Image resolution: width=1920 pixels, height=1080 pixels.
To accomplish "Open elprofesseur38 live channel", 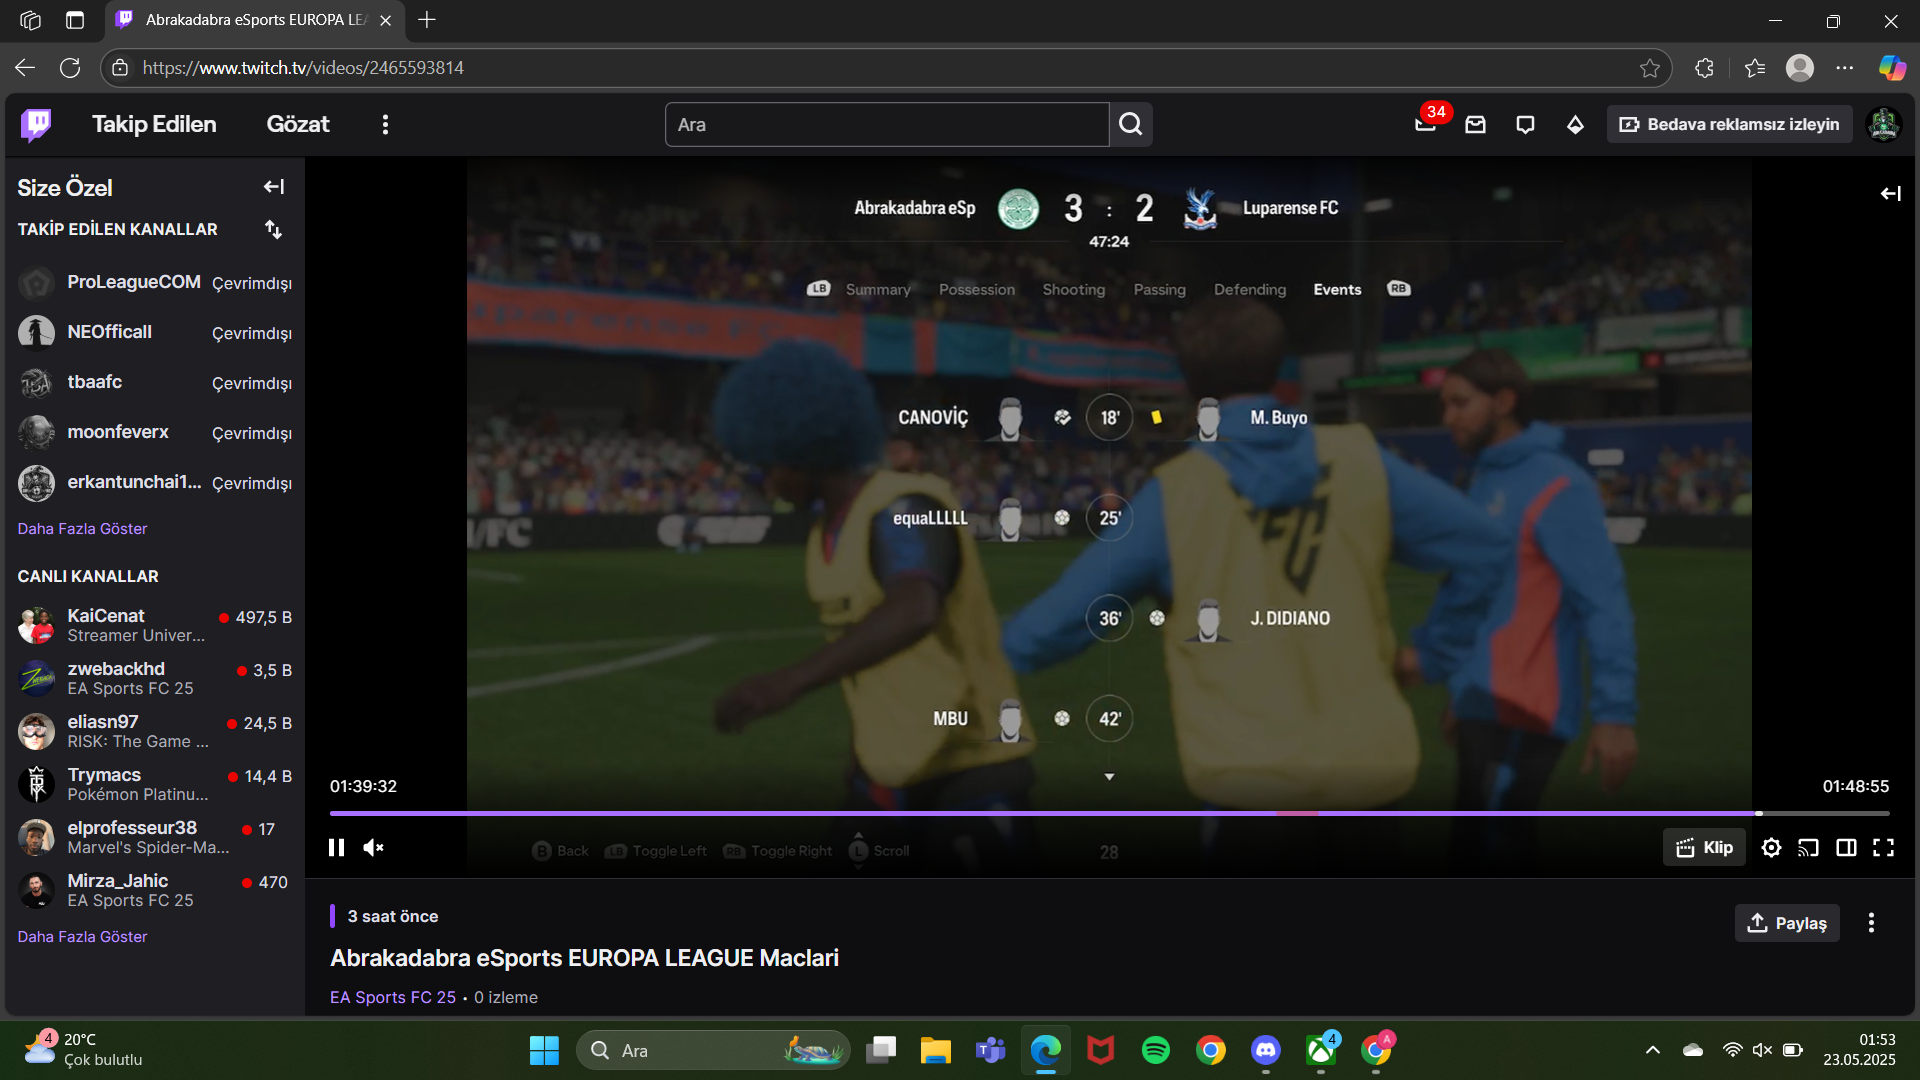I will point(155,837).
